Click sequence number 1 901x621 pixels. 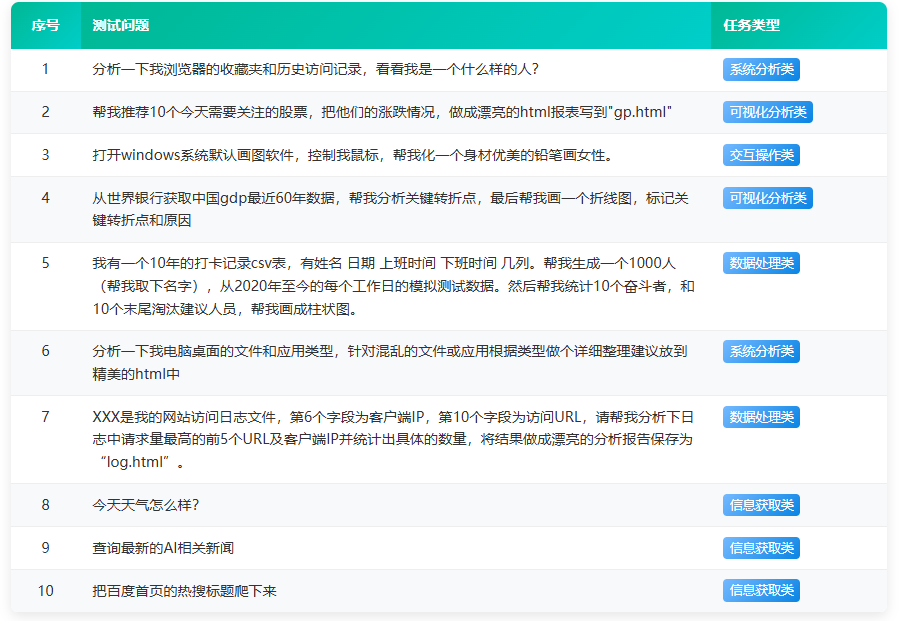tap(45, 69)
